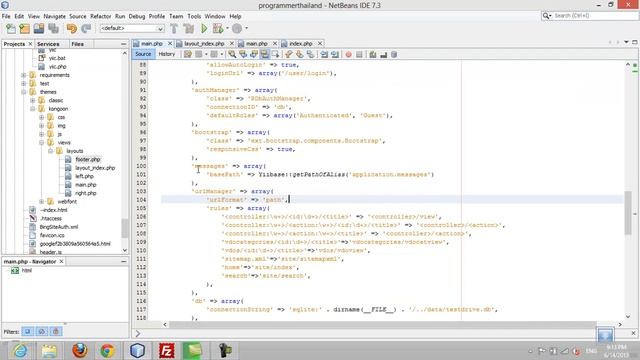Open the File menu
Viewport: 640px width, 360px height.
(x=6, y=16)
